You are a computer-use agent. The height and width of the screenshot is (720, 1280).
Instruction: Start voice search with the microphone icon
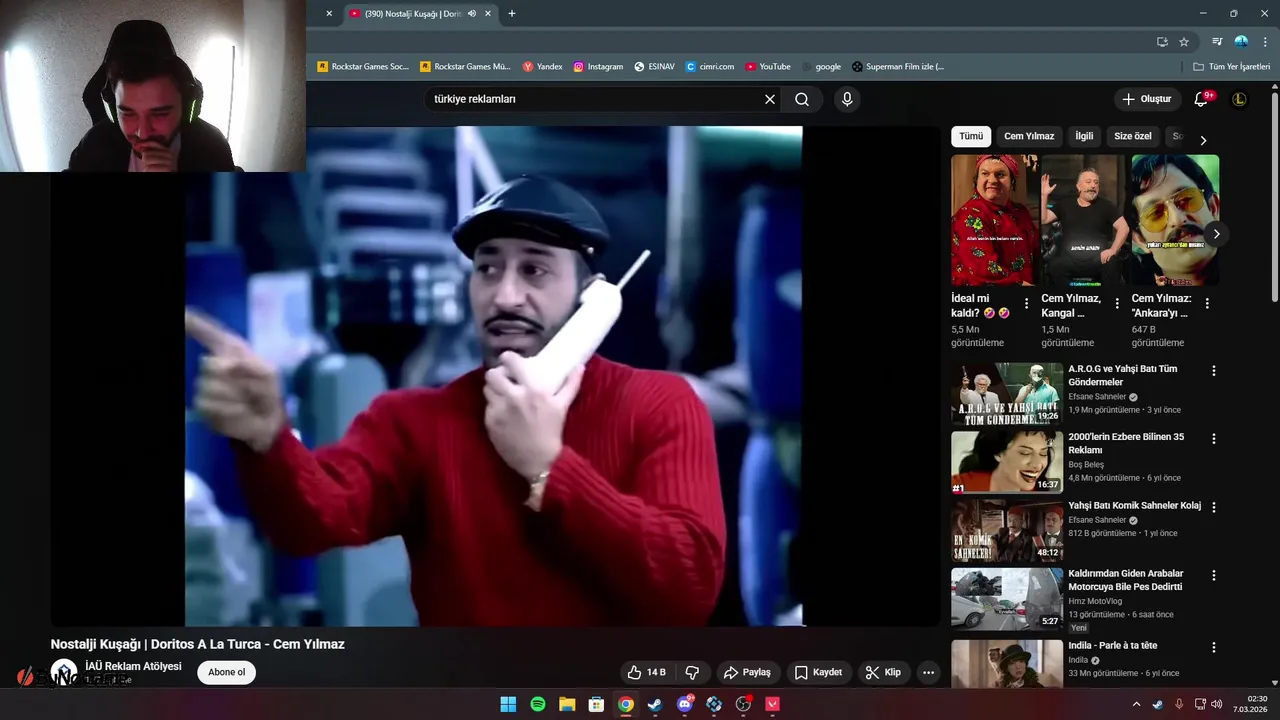click(x=847, y=99)
